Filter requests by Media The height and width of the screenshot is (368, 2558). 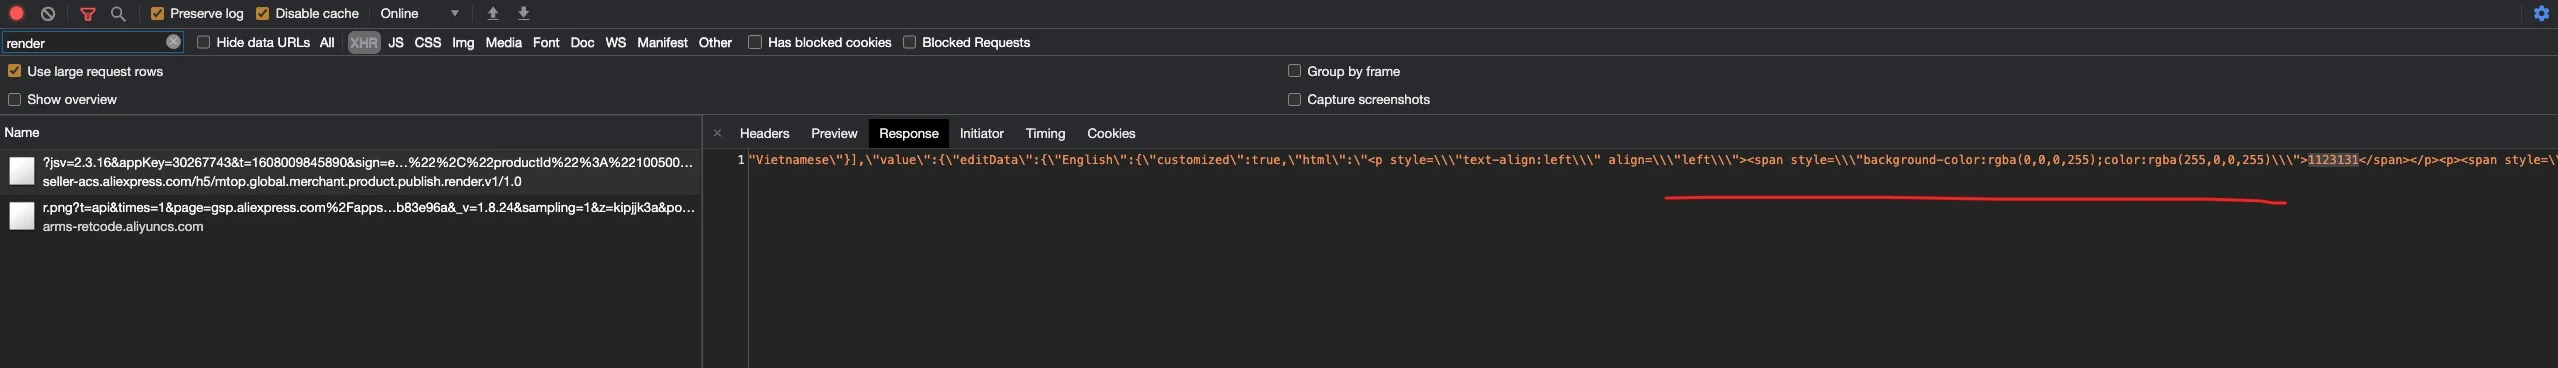(x=504, y=42)
